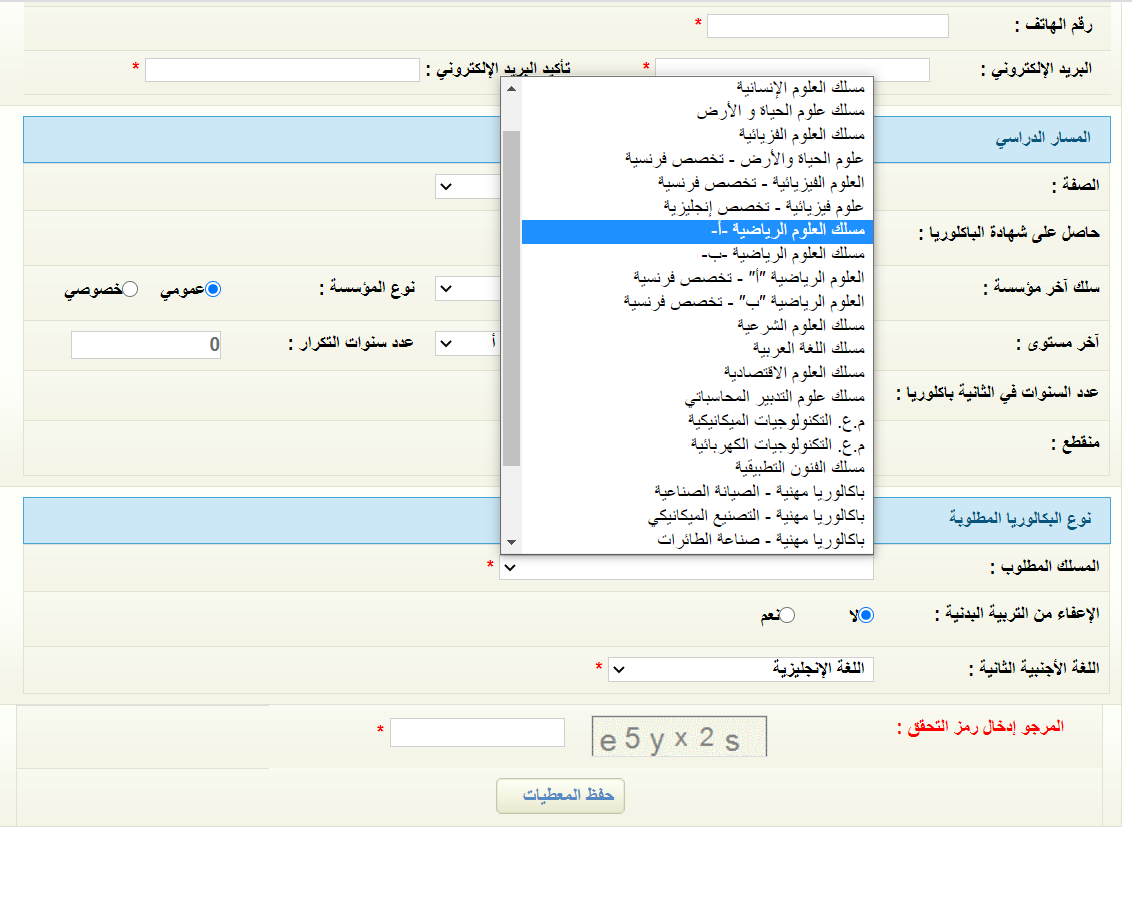Select highlighted مسلك العلوم الرياضية -أ- option

tap(697, 232)
